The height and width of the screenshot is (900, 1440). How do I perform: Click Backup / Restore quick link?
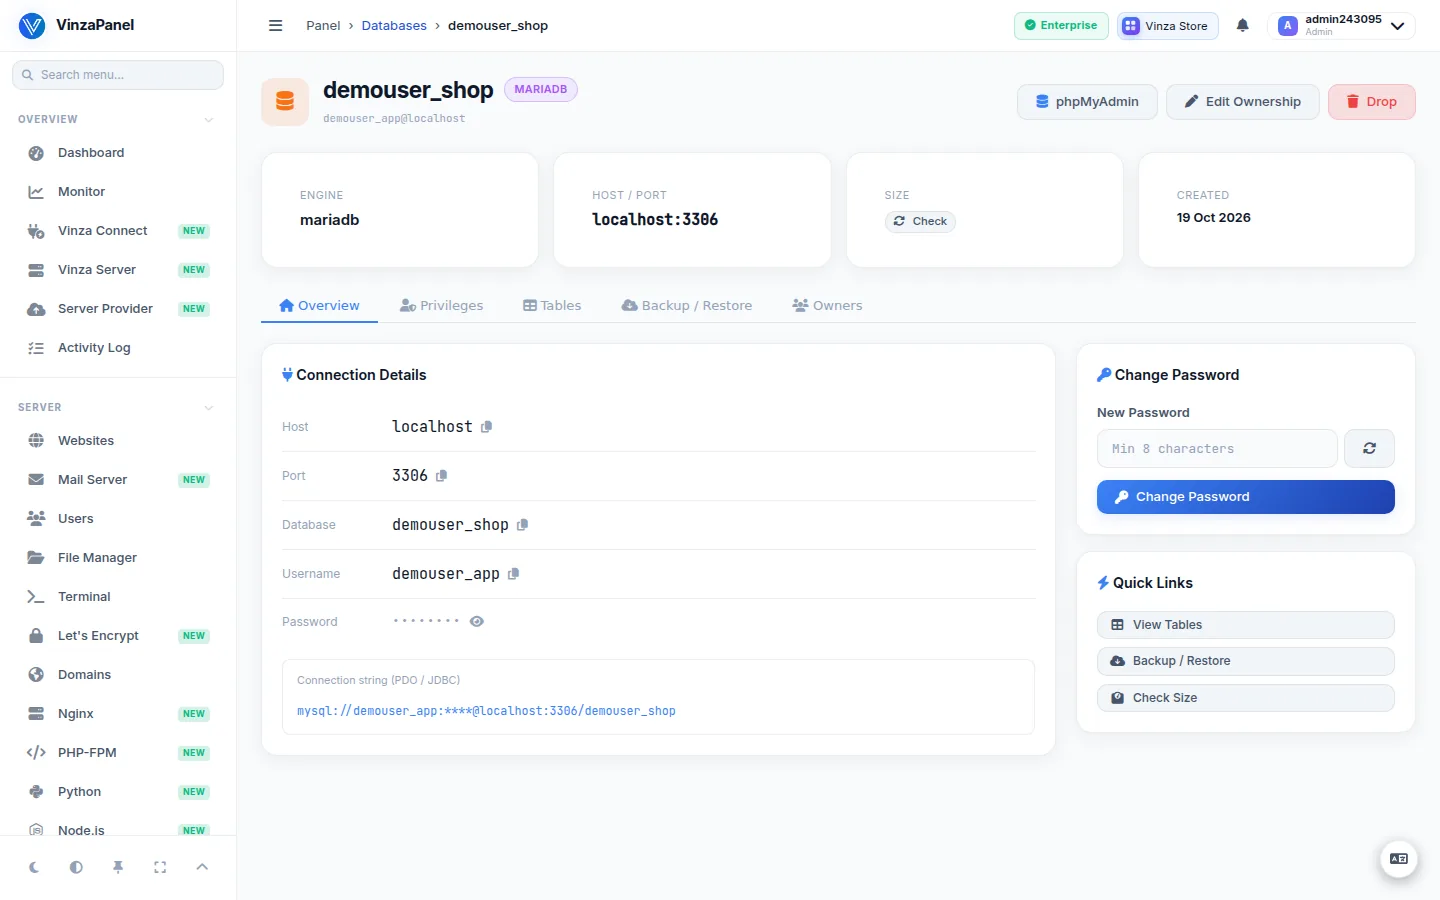coord(1246,661)
